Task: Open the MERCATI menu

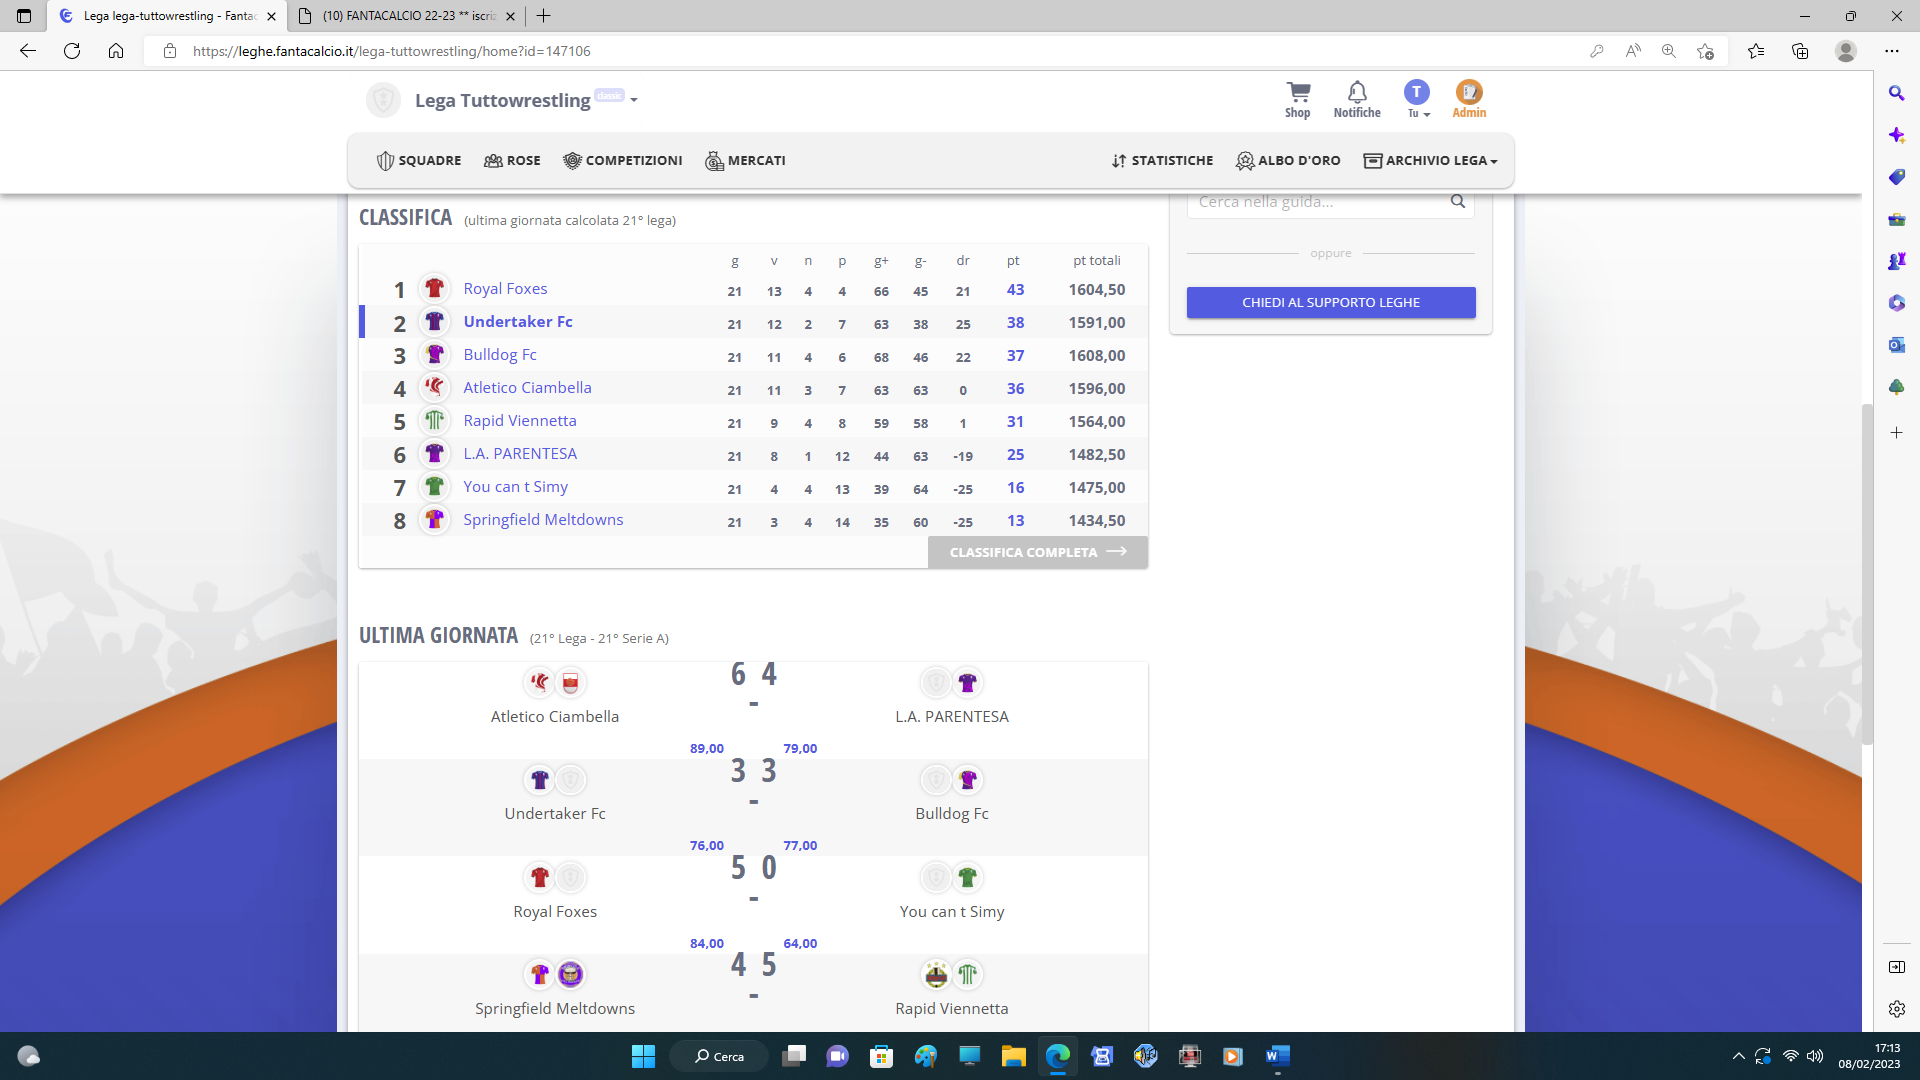Action: coord(746,161)
